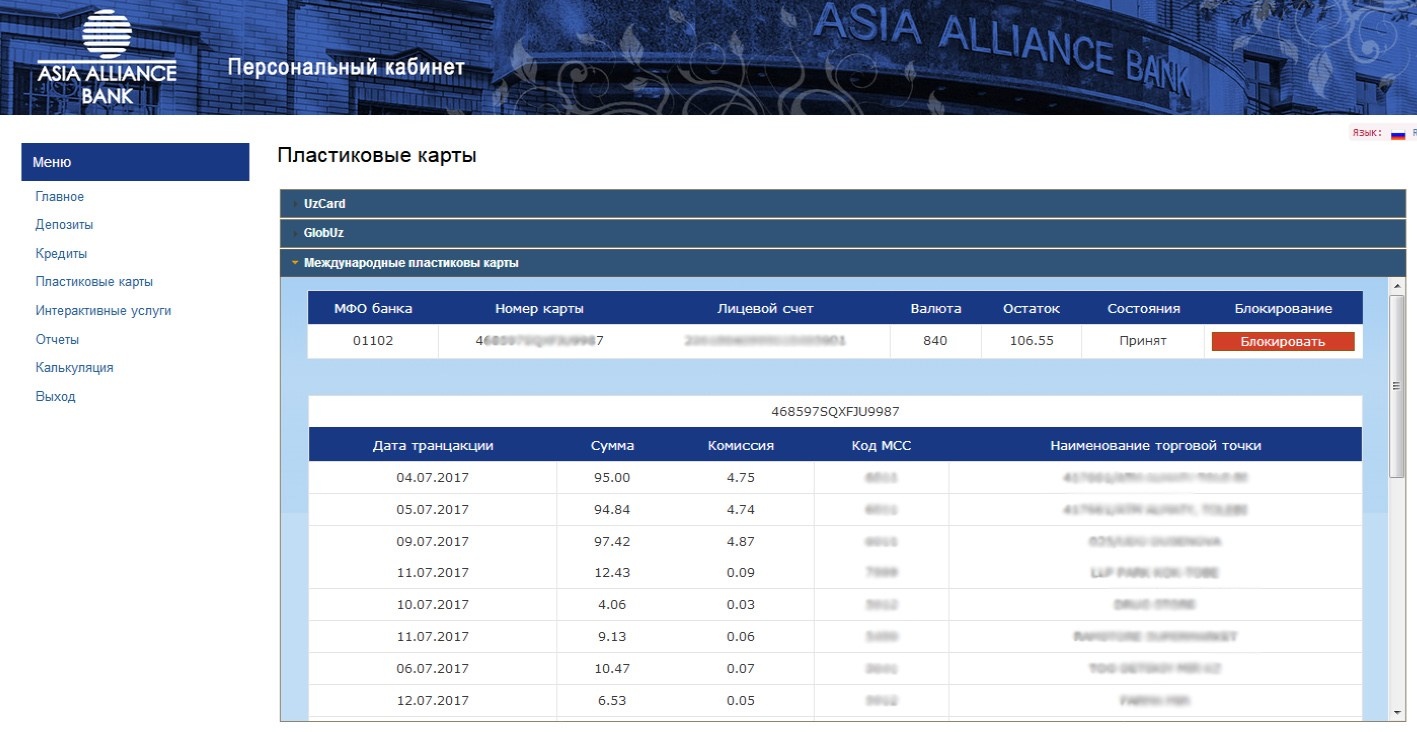Click the card panel scrollbar thumb
Viewport: 1417px width, 732px height.
[x=1397, y=385]
